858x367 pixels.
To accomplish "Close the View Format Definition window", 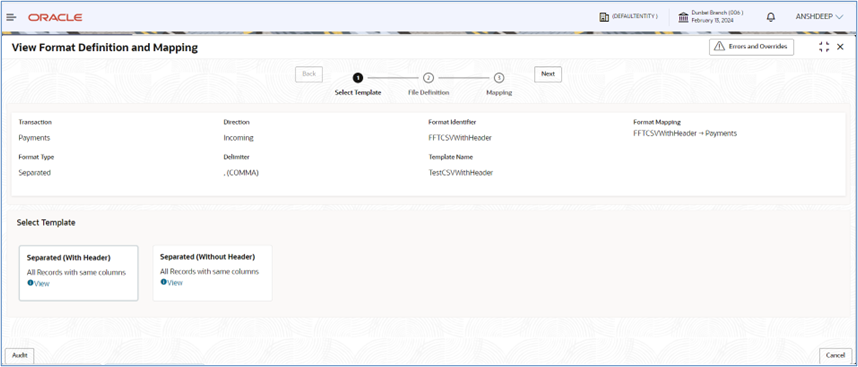I will click(x=840, y=47).
